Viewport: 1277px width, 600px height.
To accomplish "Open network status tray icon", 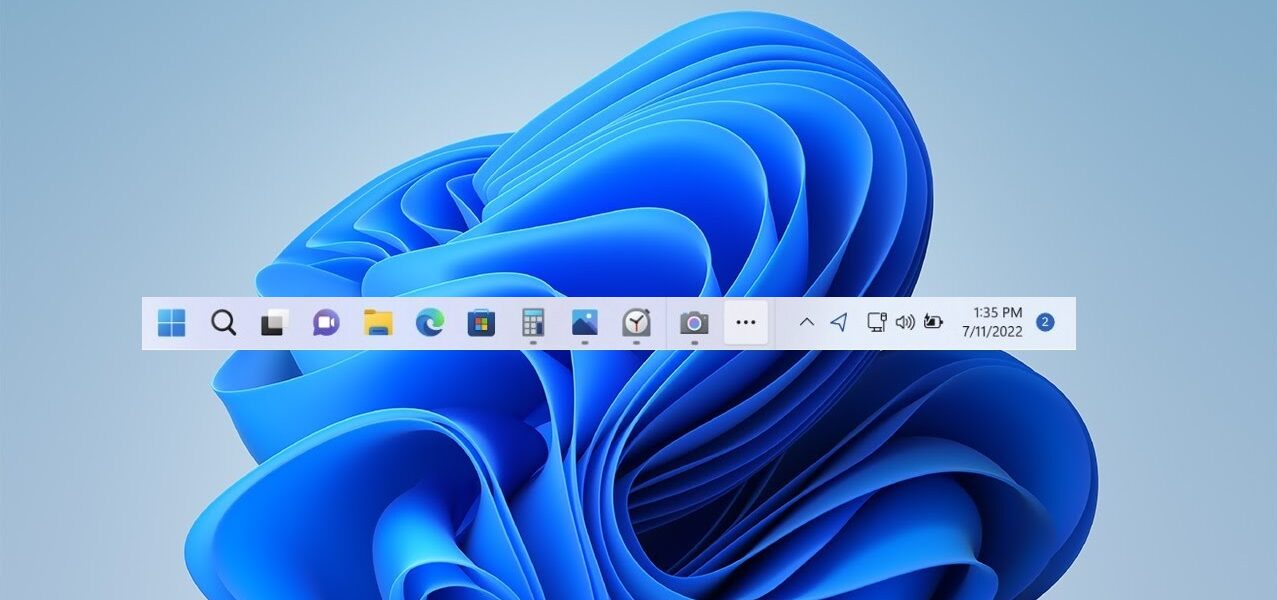I will click(876, 322).
